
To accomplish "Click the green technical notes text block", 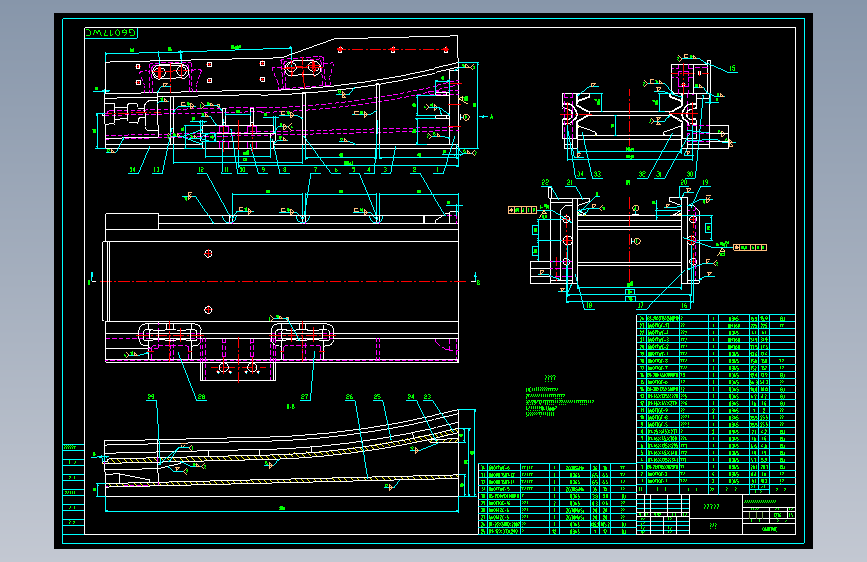I will [558, 398].
